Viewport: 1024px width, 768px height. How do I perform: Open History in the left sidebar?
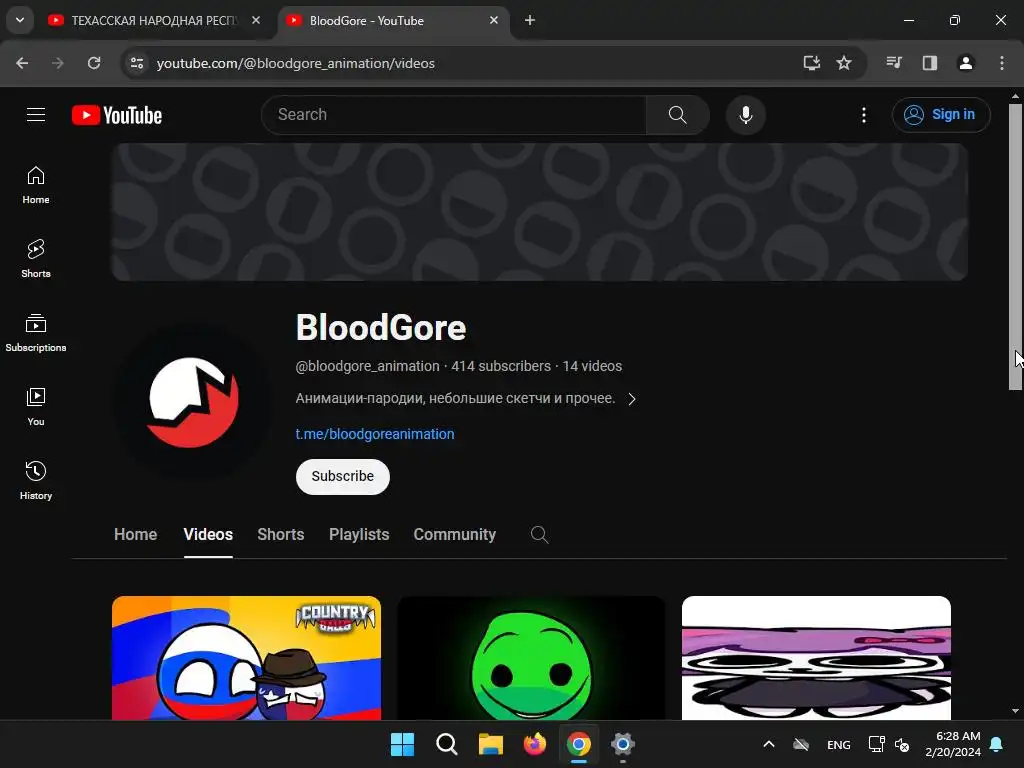[36, 480]
